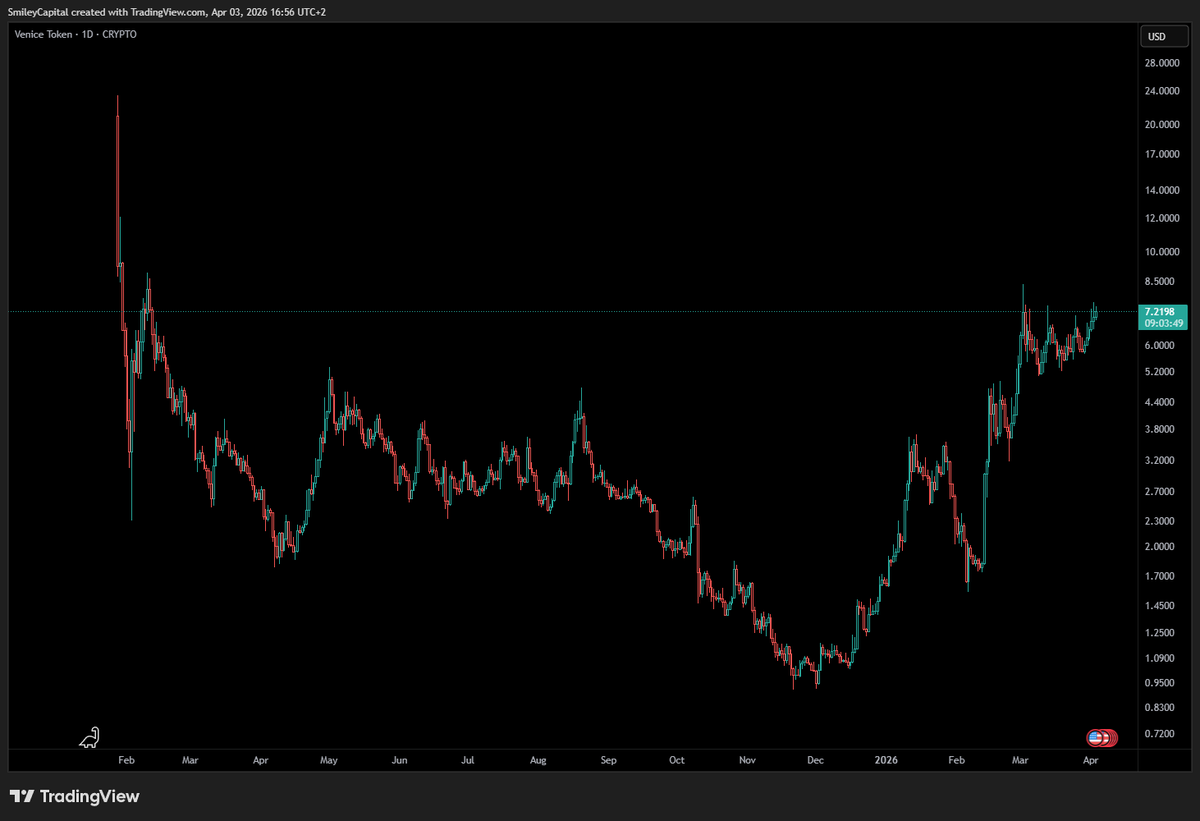Click the Nov label on time axis
Image resolution: width=1200 pixels, height=821 pixels.
click(747, 760)
